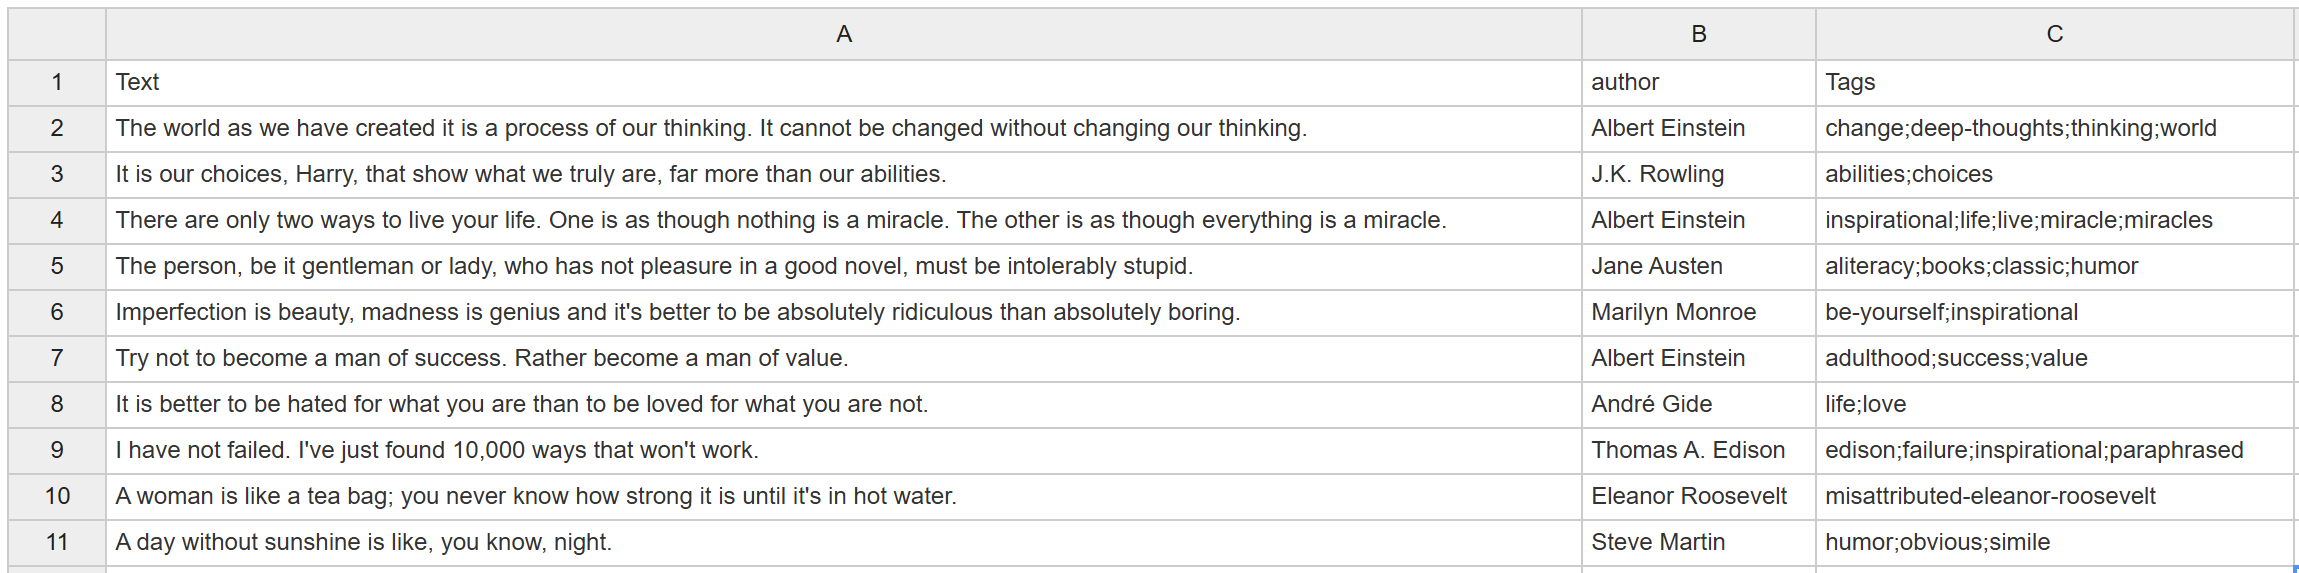Select row 9 header
The height and width of the screenshot is (573, 2299).
tap(57, 450)
